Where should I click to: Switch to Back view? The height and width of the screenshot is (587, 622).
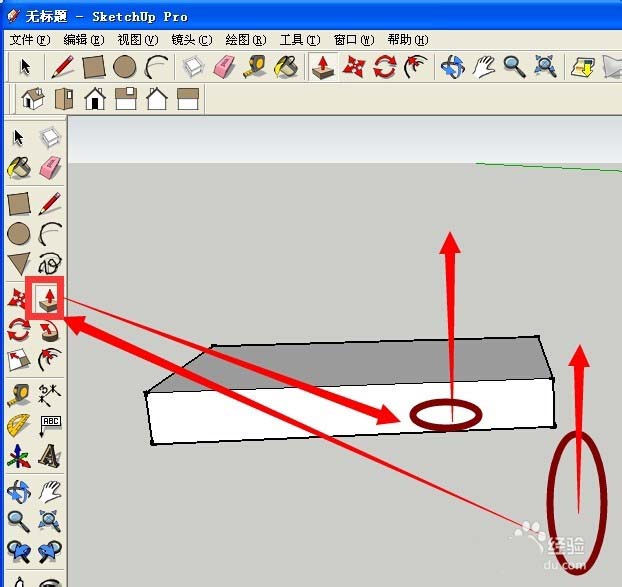(157, 98)
